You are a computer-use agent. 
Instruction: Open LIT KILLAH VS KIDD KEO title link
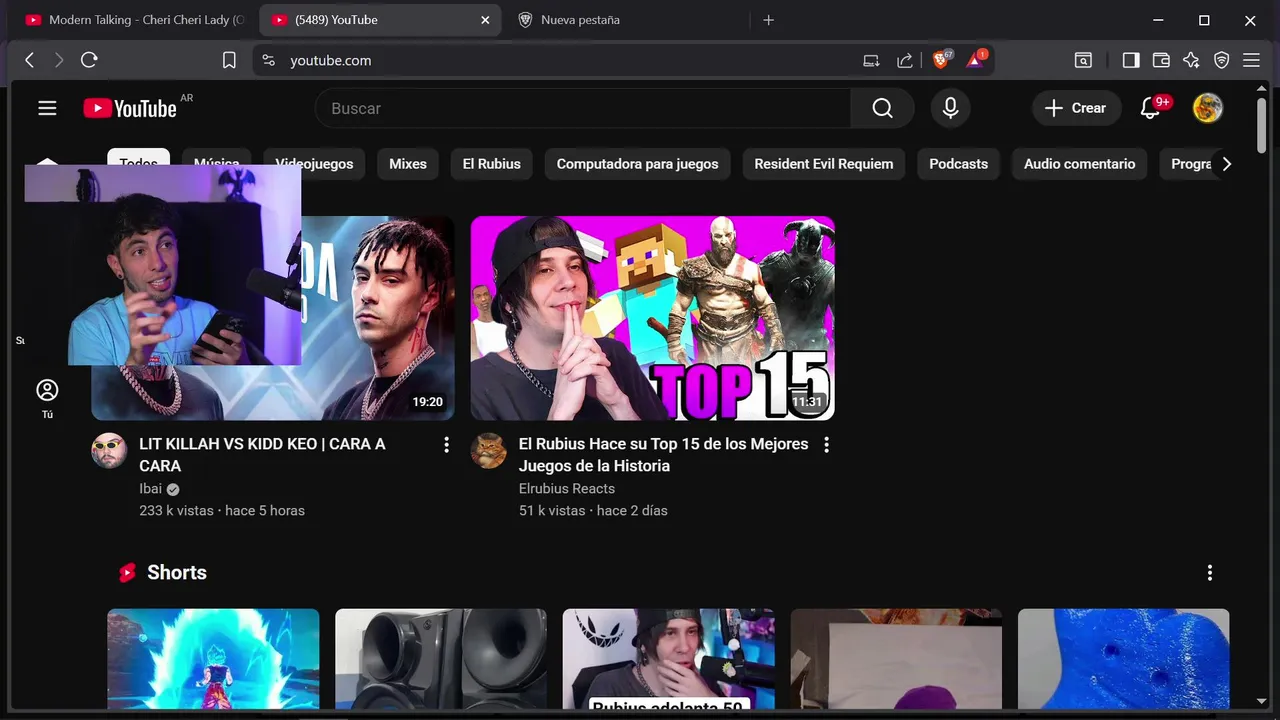click(262, 455)
